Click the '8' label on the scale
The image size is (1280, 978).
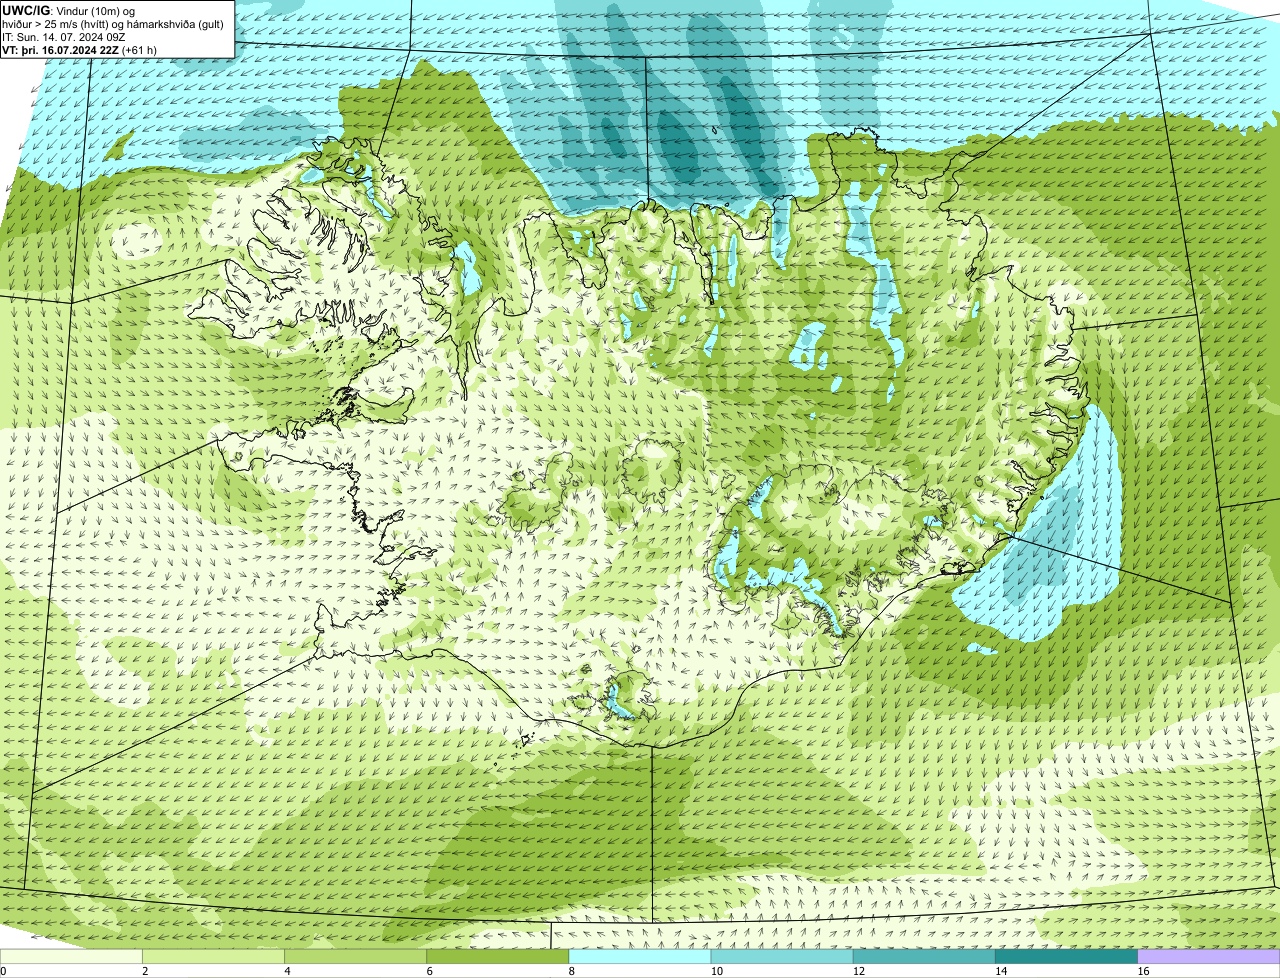[x=572, y=971]
